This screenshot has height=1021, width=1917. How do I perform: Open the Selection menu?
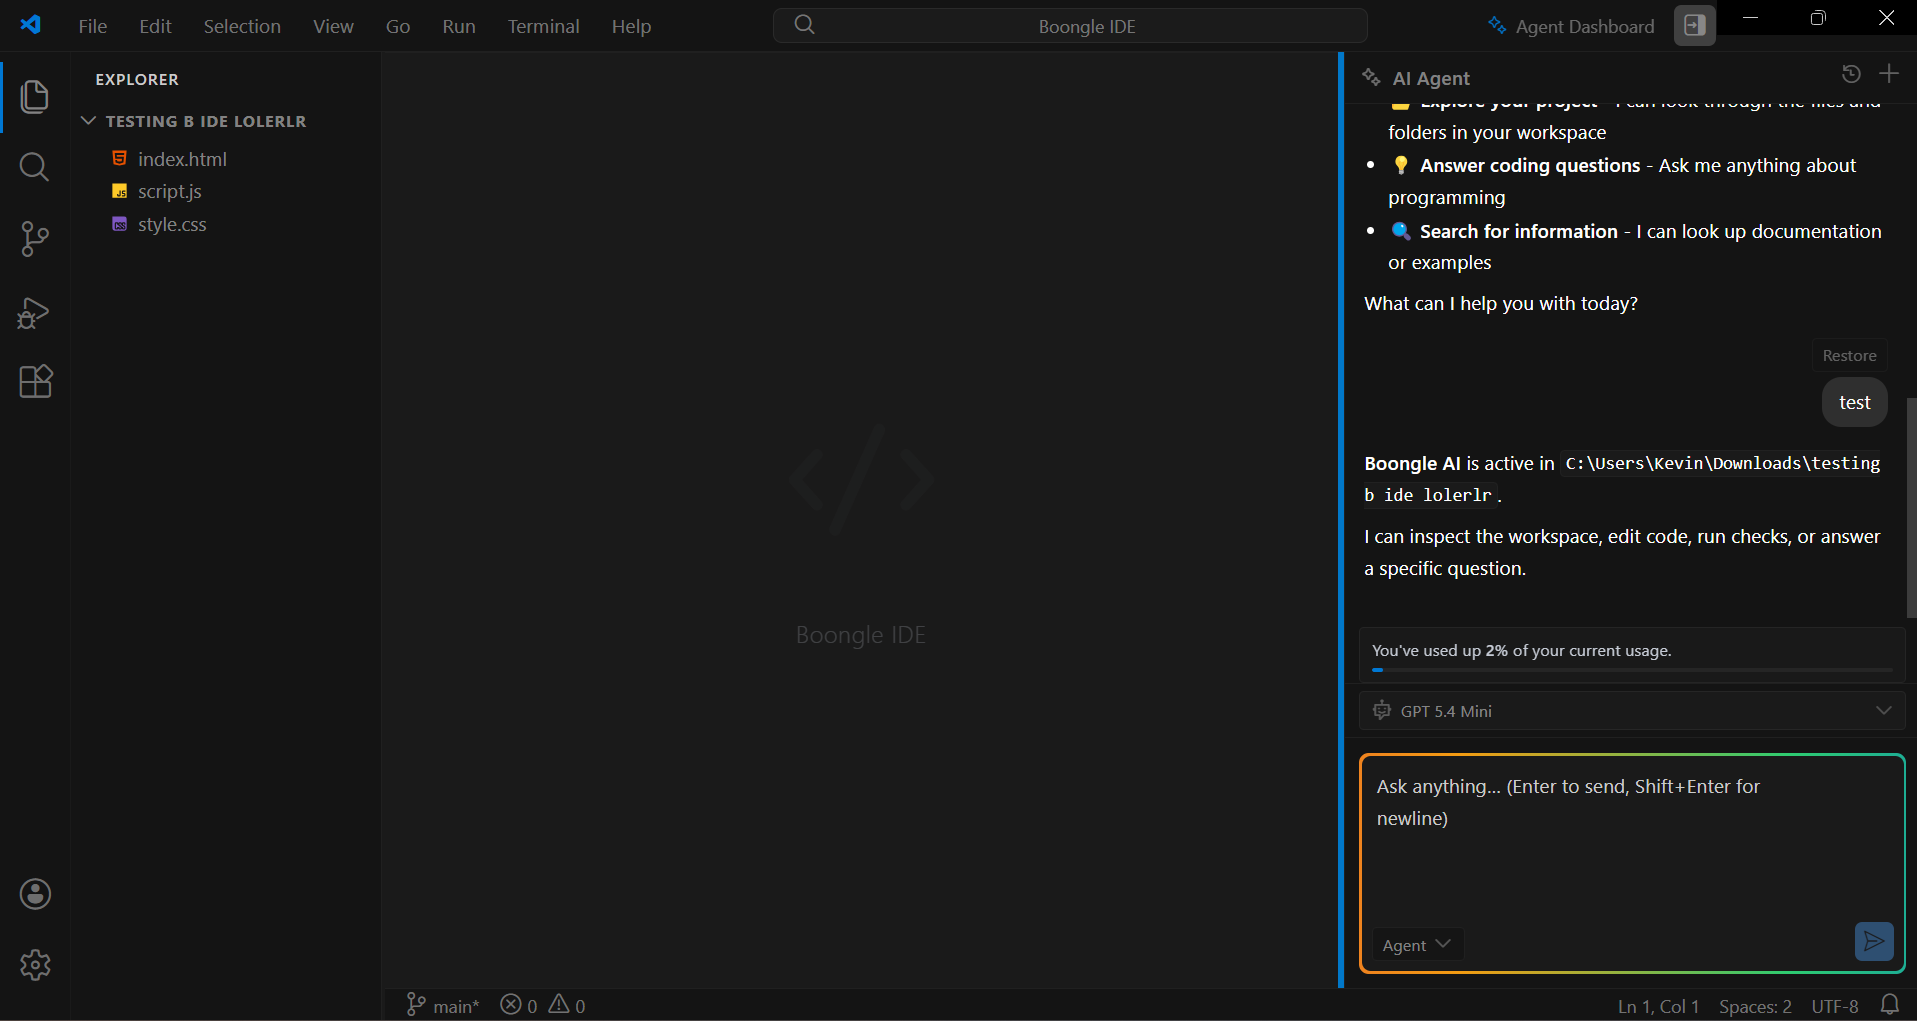[x=242, y=26]
